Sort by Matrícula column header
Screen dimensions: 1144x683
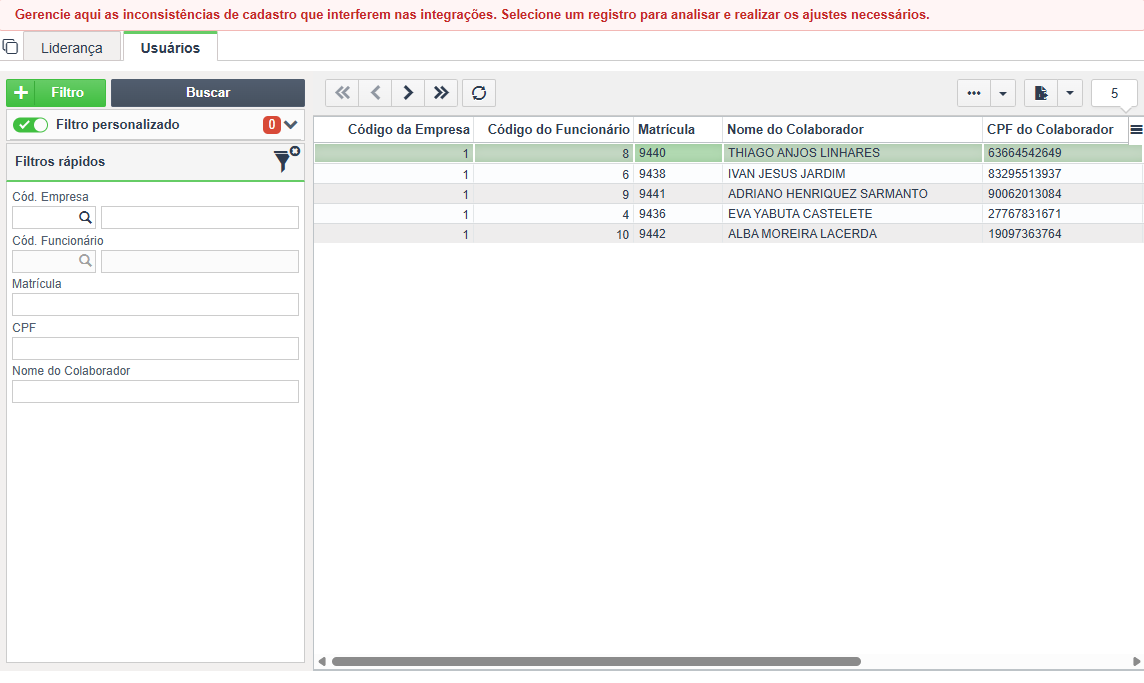pyautogui.click(x=678, y=130)
